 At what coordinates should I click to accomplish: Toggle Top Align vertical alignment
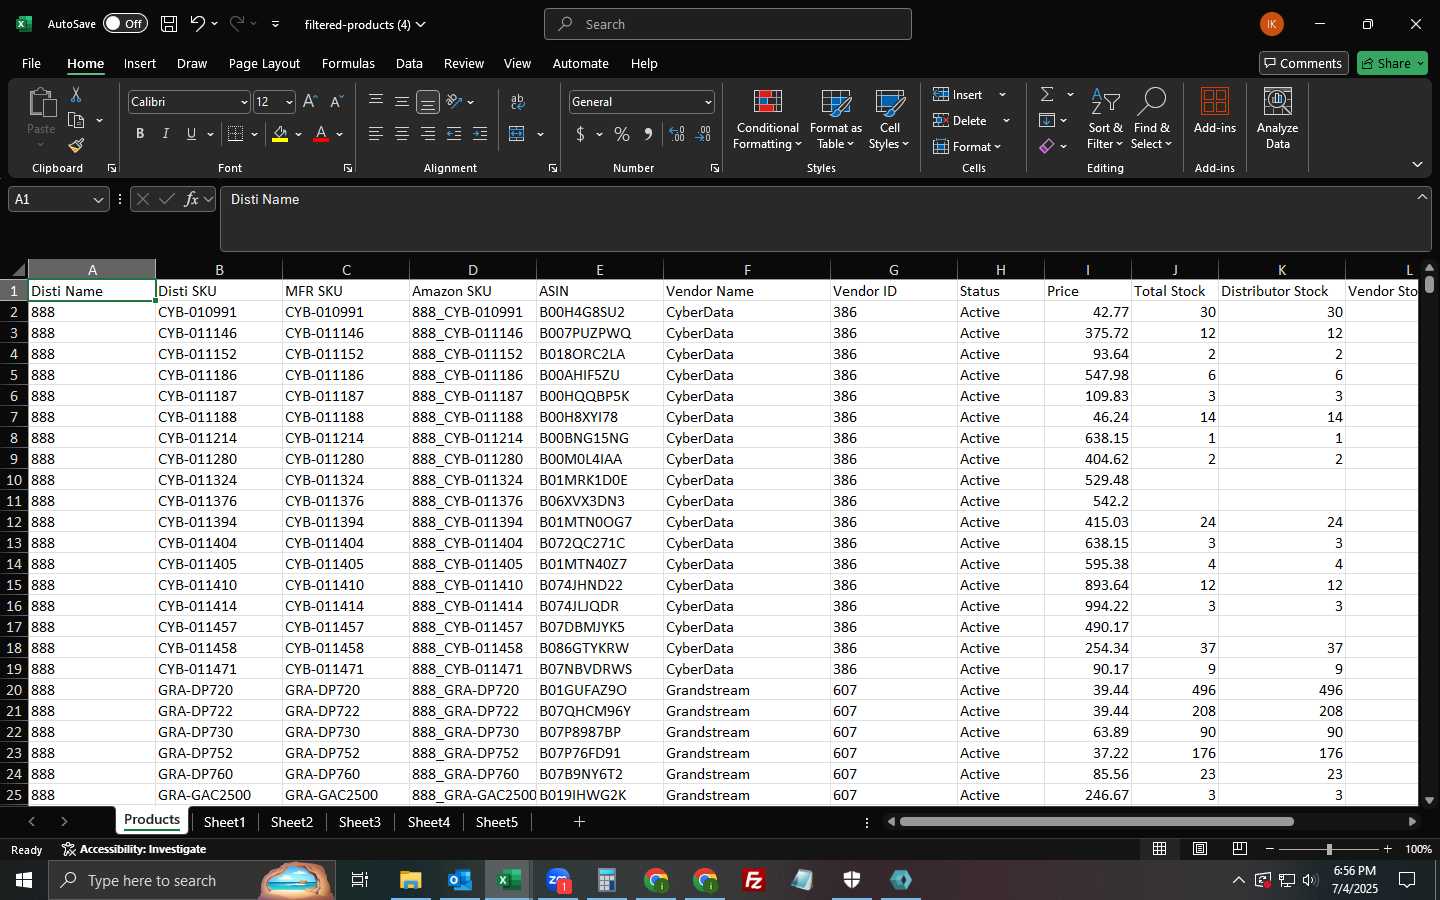click(376, 102)
